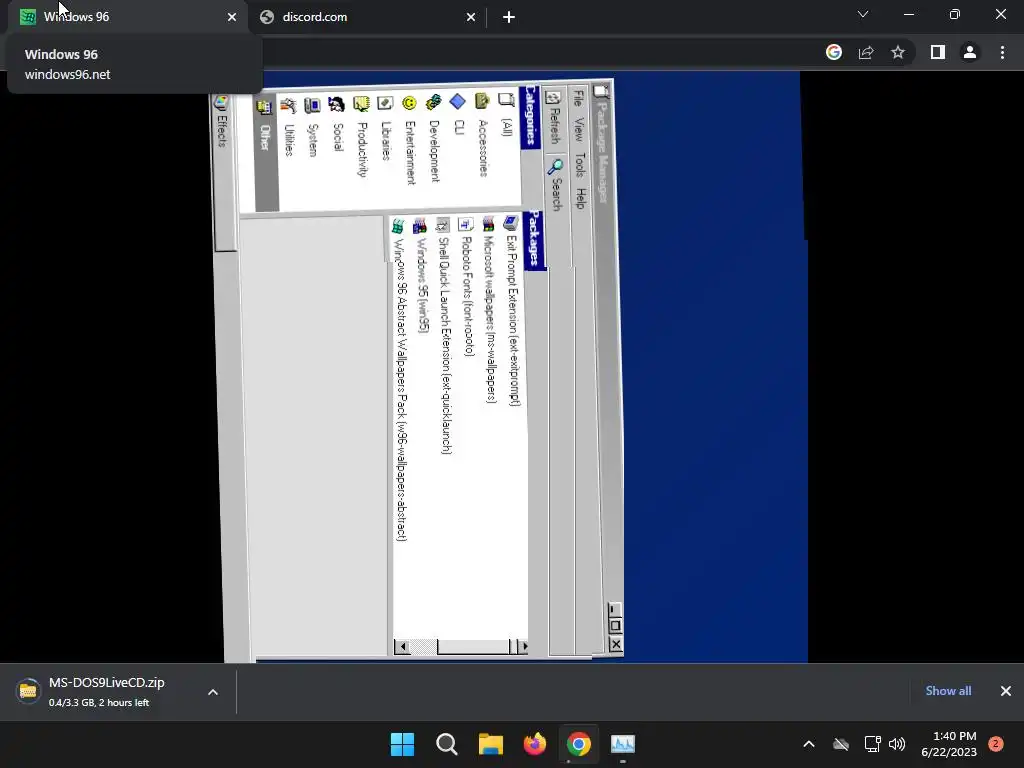Launch Firefox from the taskbar
Viewport: 1024px width, 768px height.
pos(535,744)
